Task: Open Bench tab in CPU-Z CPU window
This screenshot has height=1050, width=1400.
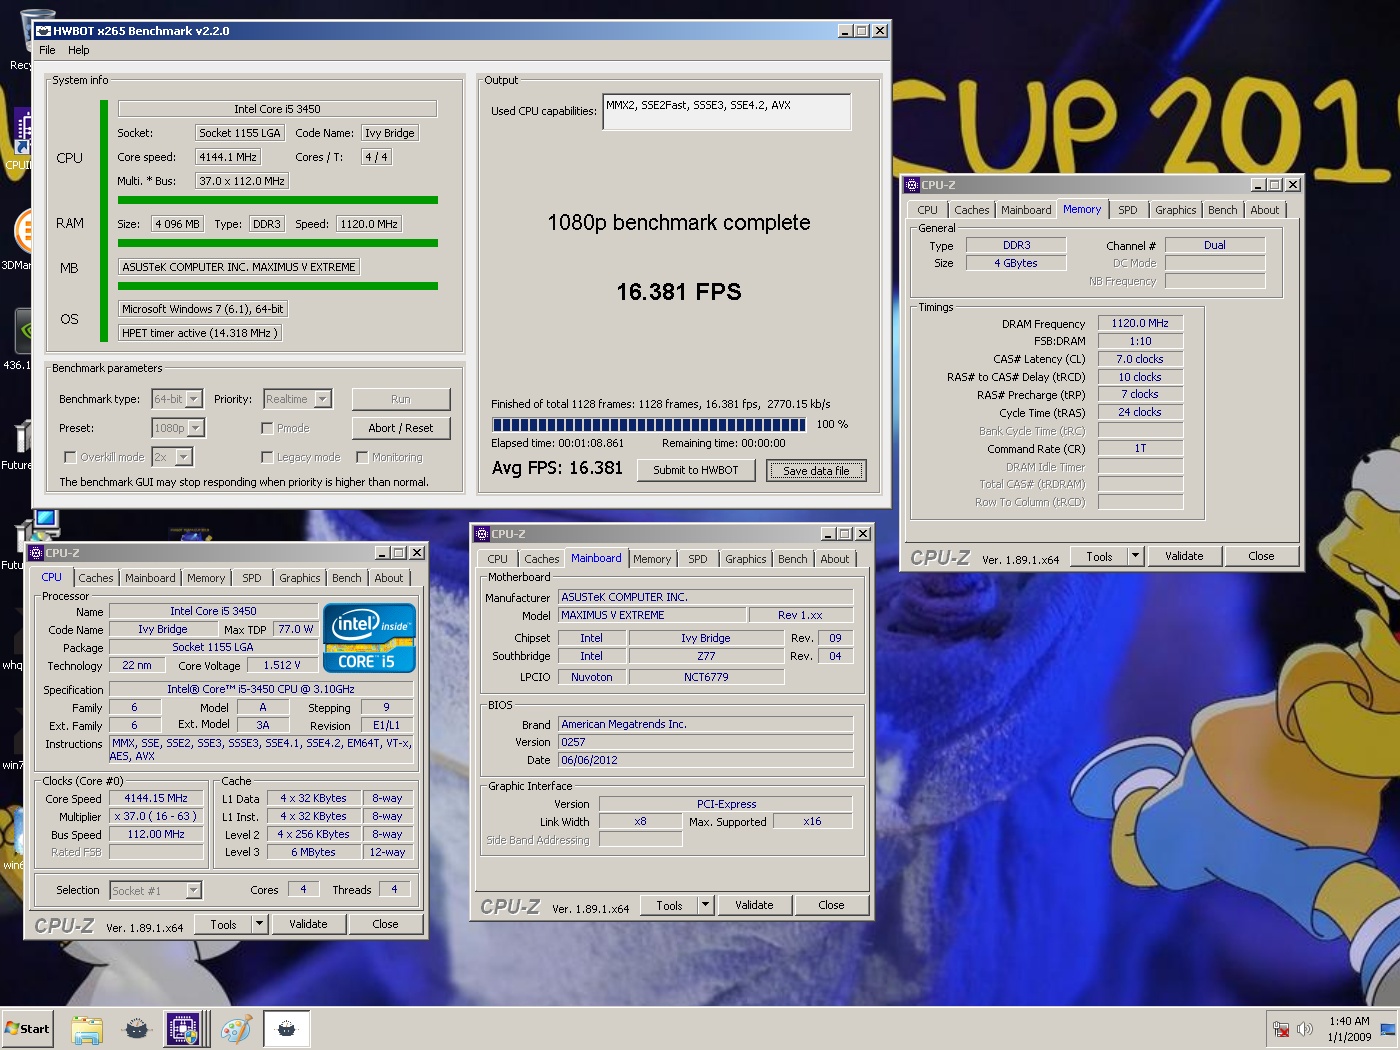Action: [x=347, y=578]
